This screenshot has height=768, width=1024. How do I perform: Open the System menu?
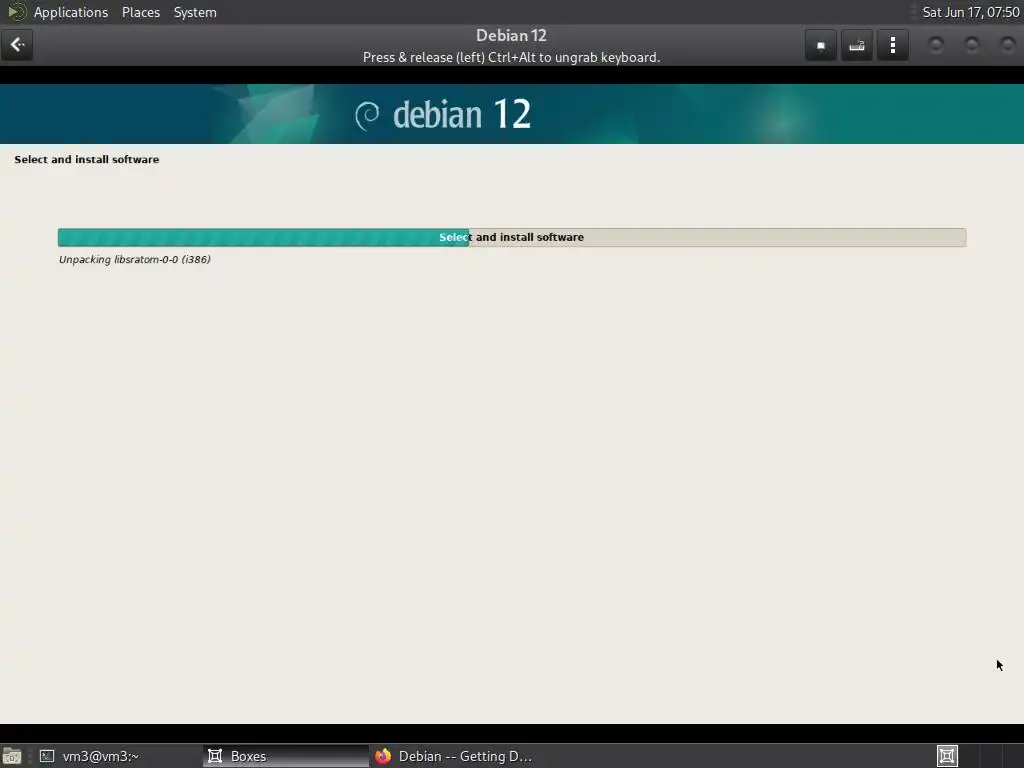pos(195,12)
